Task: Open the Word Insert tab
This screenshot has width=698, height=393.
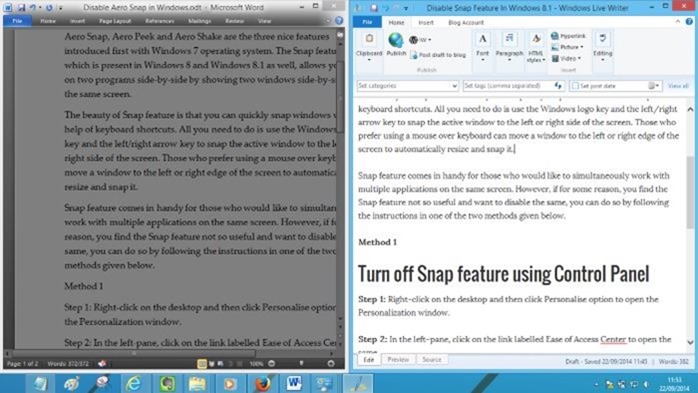Action: tap(77, 21)
